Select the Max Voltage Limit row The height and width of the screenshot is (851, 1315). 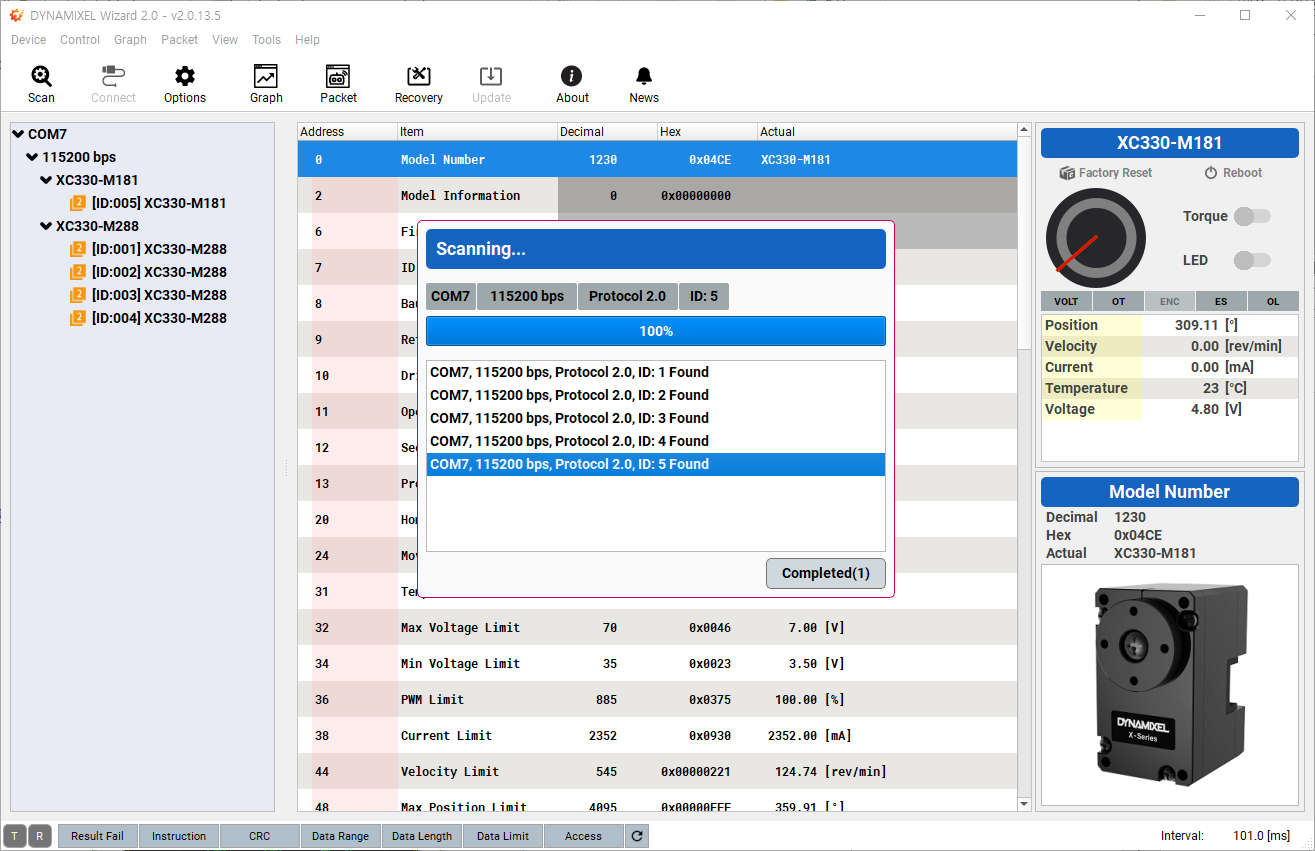tap(657, 628)
